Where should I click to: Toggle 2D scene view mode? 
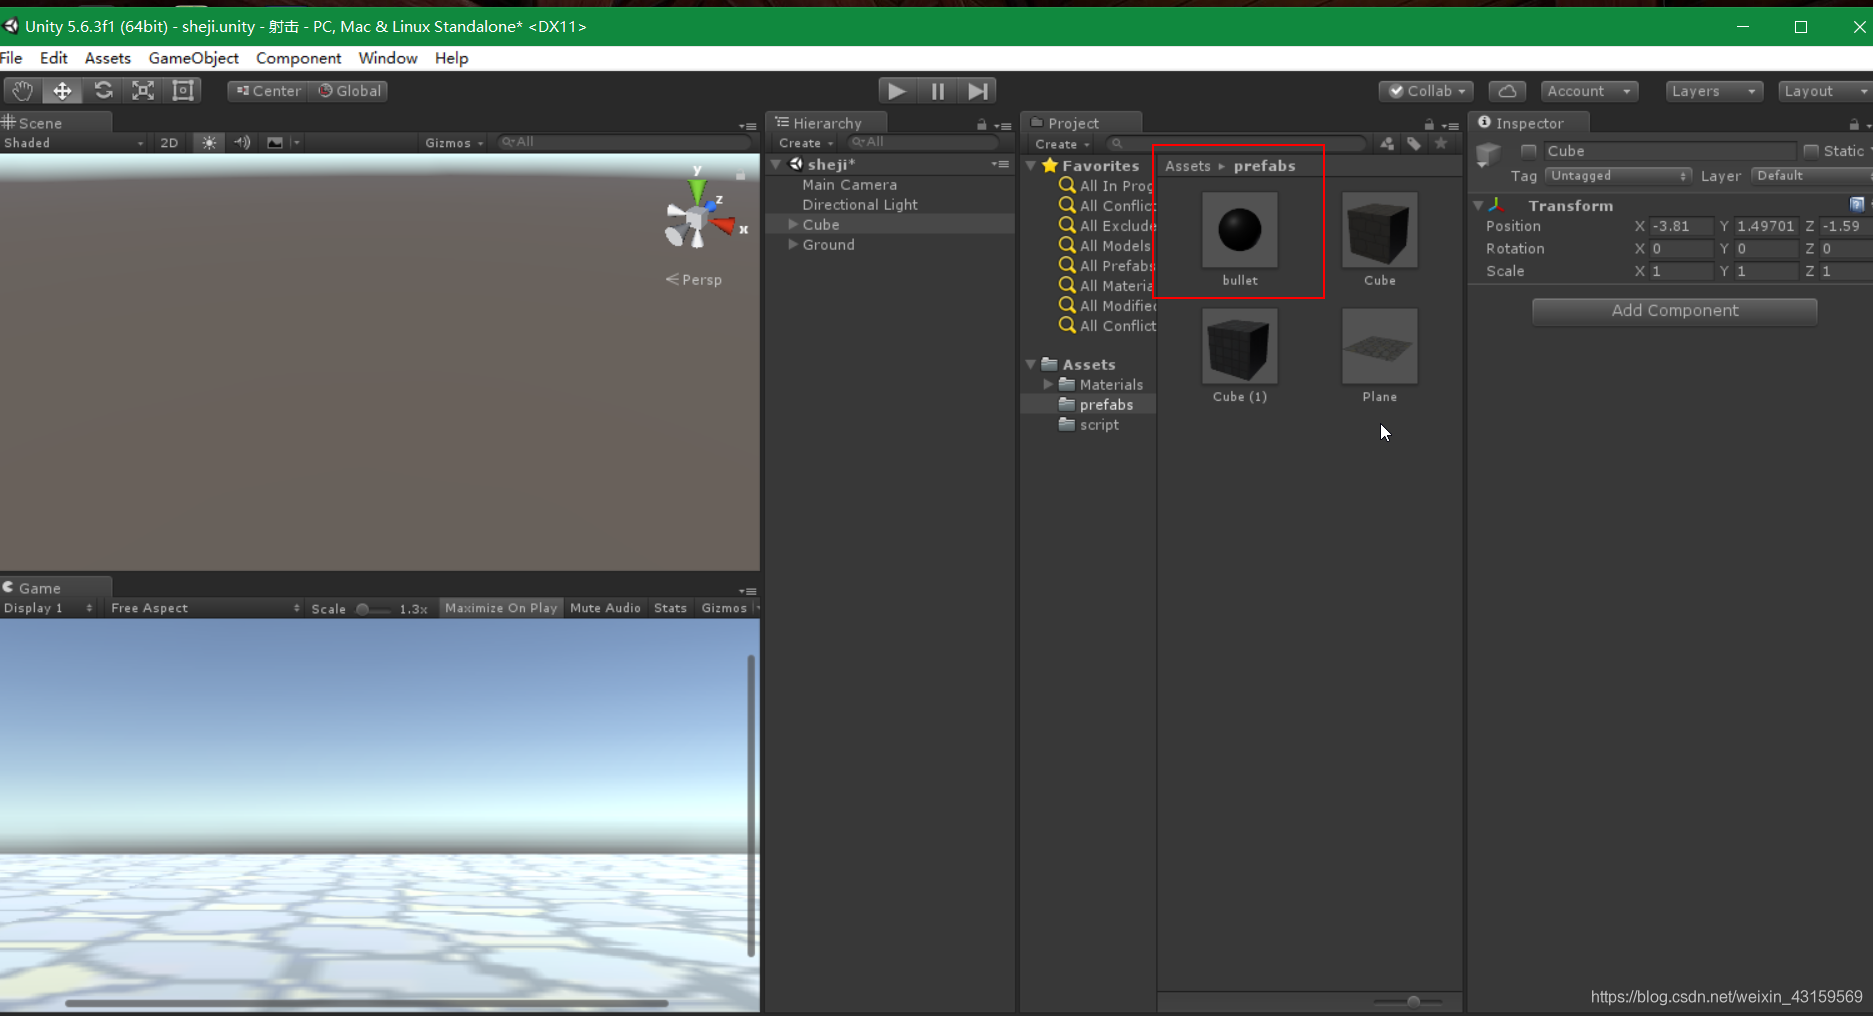click(x=169, y=143)
